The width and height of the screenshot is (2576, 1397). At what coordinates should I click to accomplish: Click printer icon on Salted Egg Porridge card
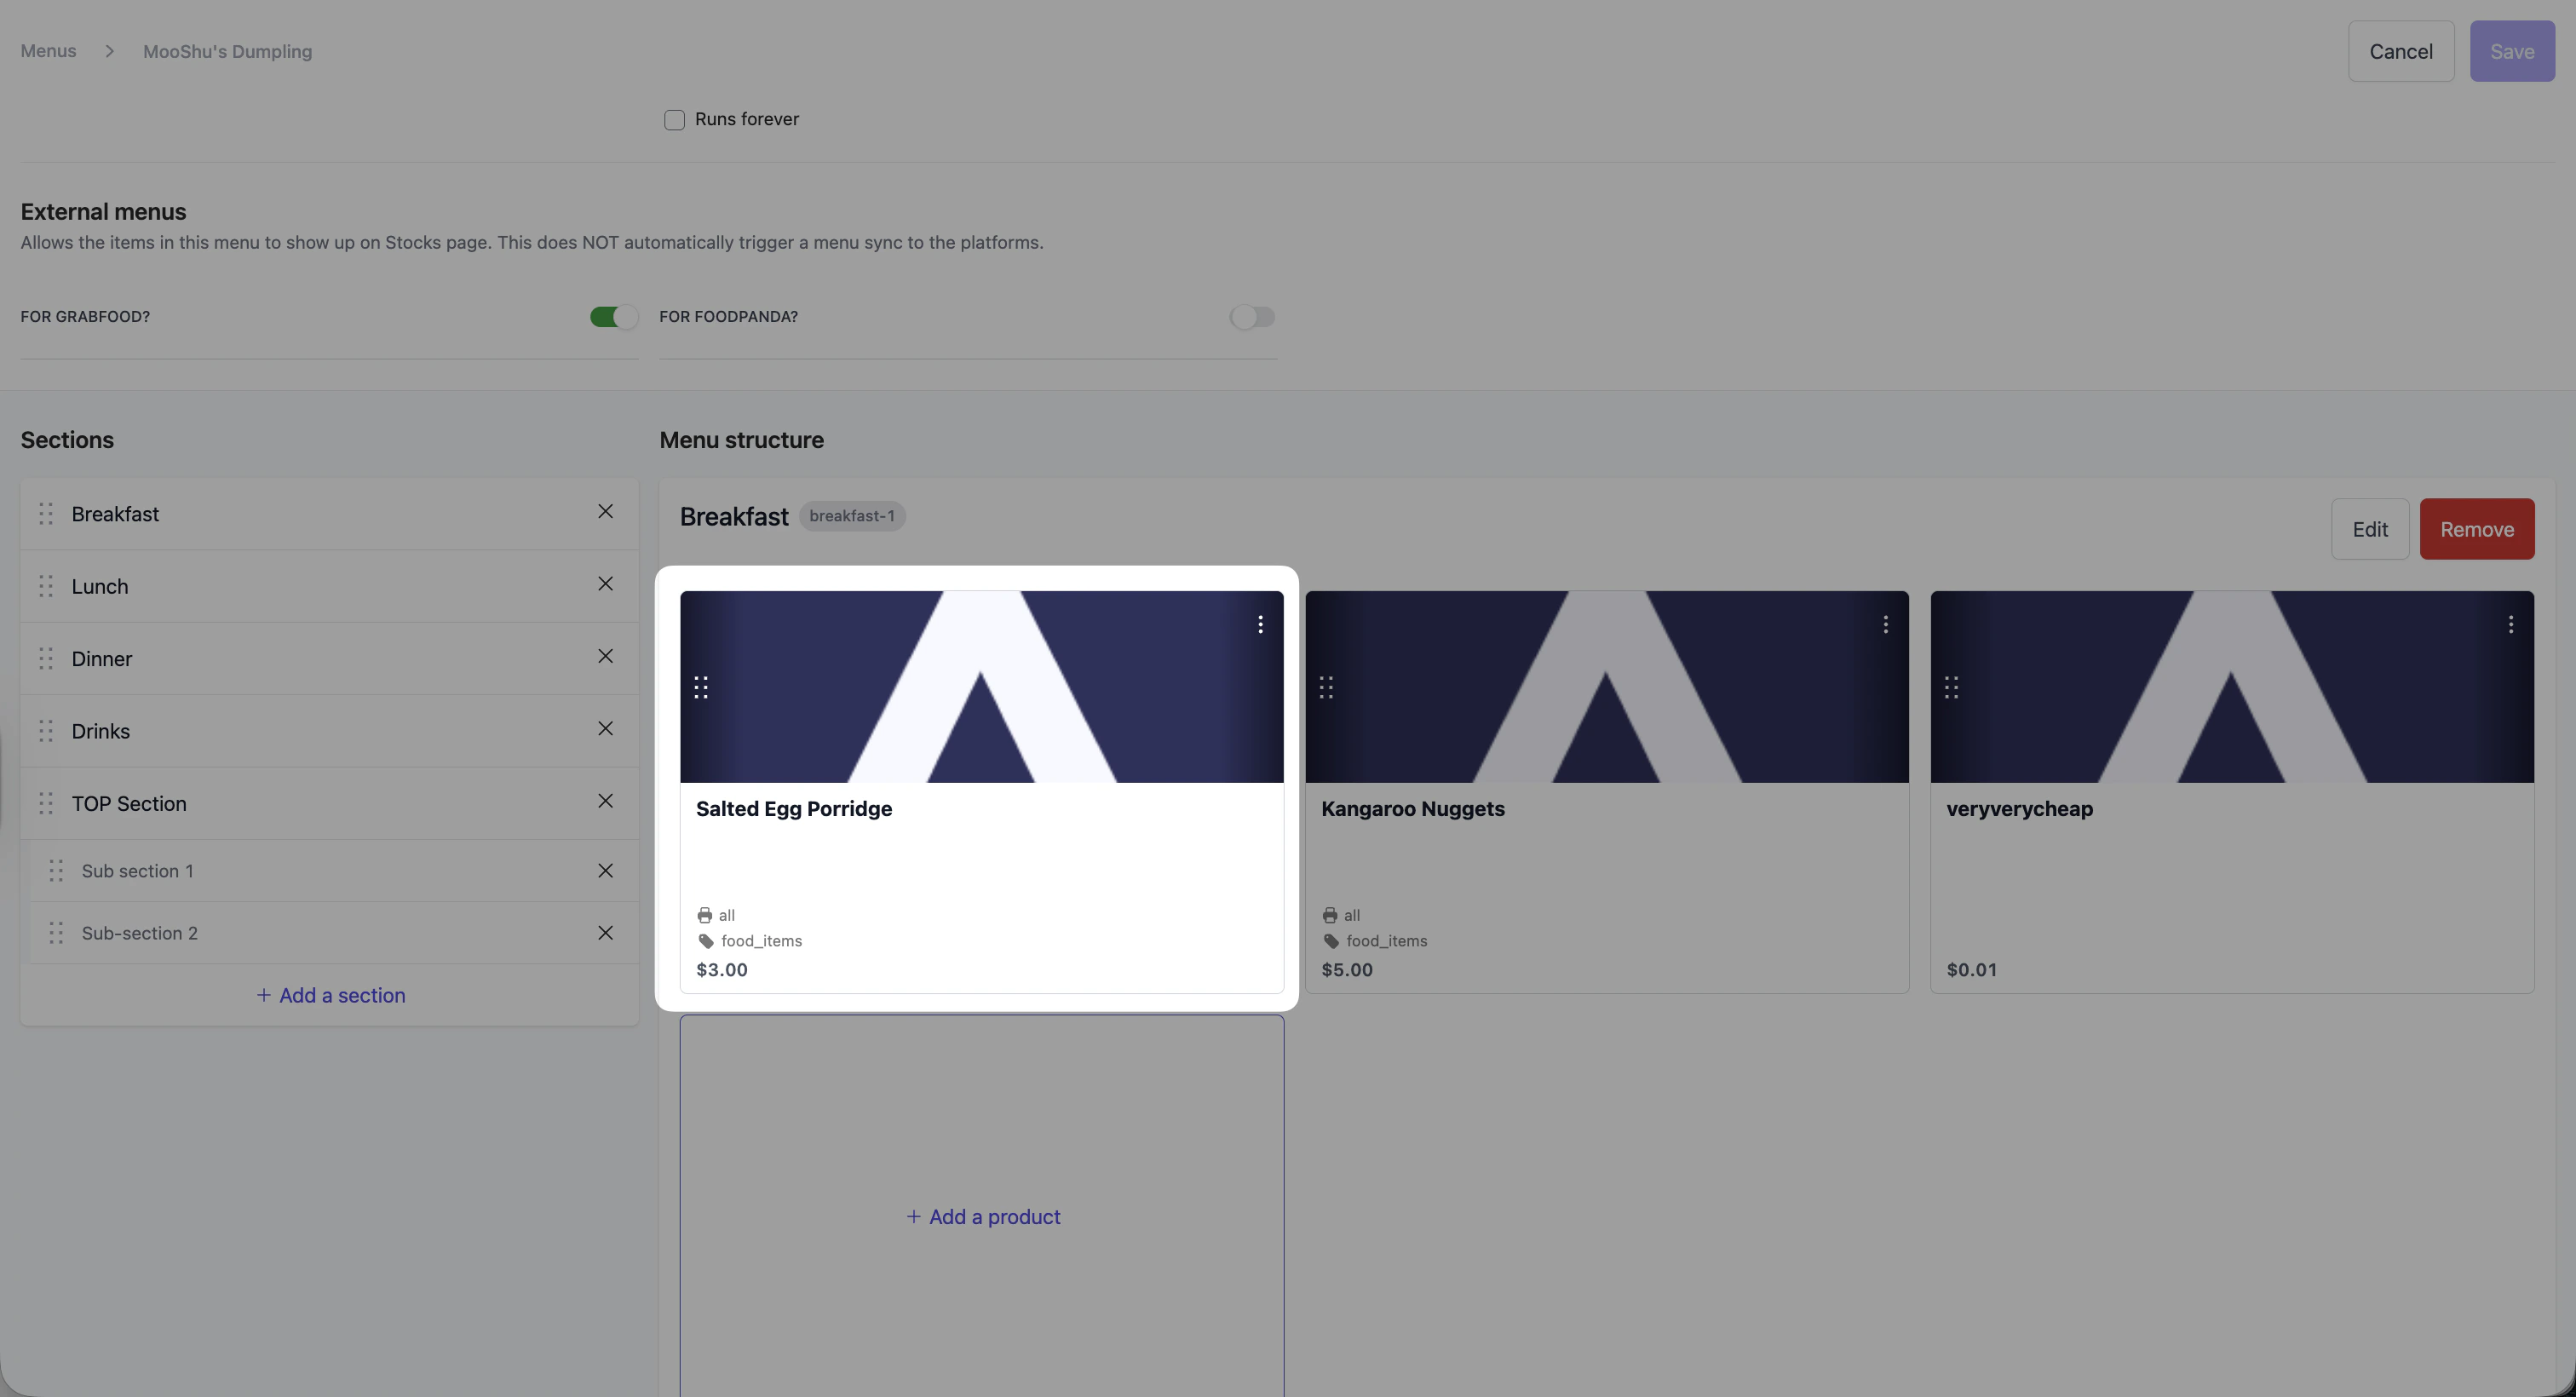tap(705, 916)
